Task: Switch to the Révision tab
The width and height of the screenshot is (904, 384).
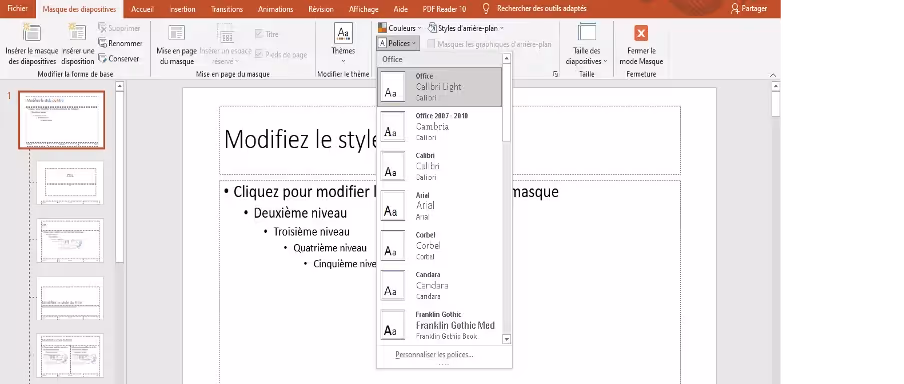Action: pos(321,9)
